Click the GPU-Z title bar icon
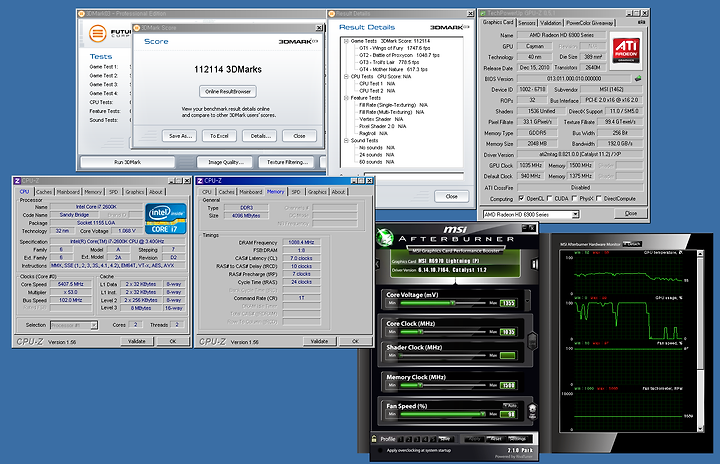 [x=482, y=13]
